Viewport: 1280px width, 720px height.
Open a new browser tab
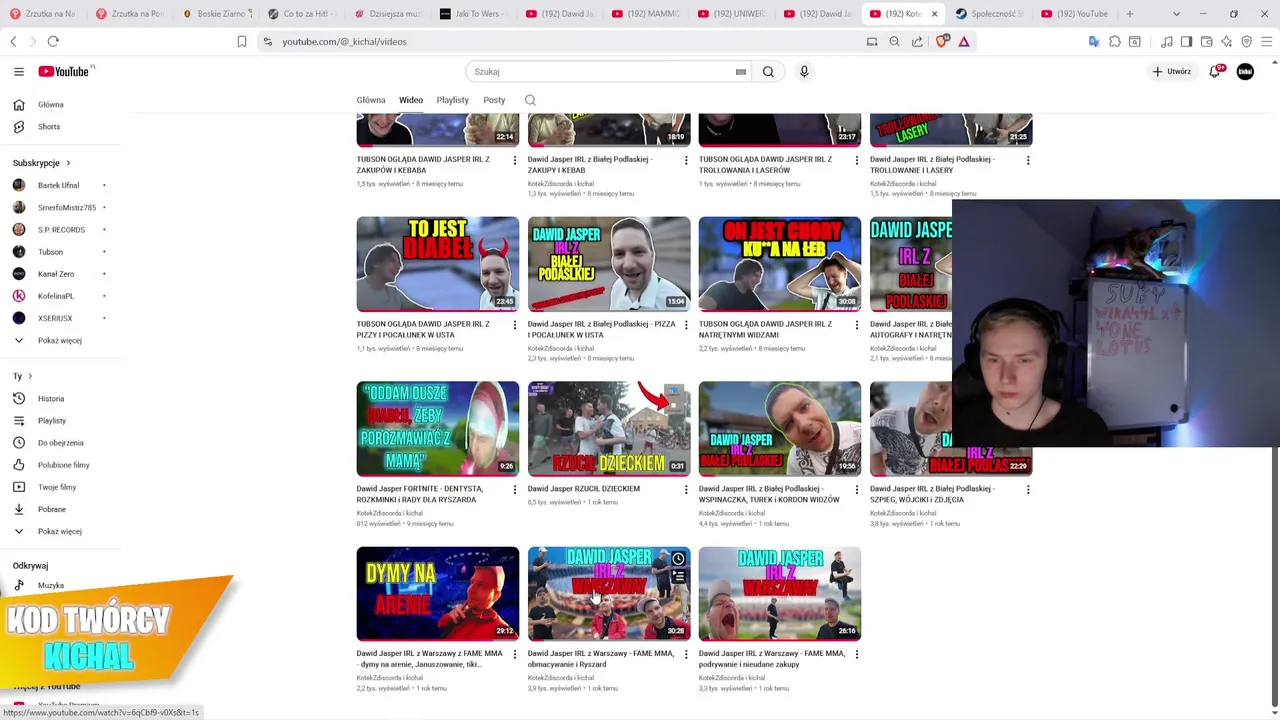(1130, 14)
